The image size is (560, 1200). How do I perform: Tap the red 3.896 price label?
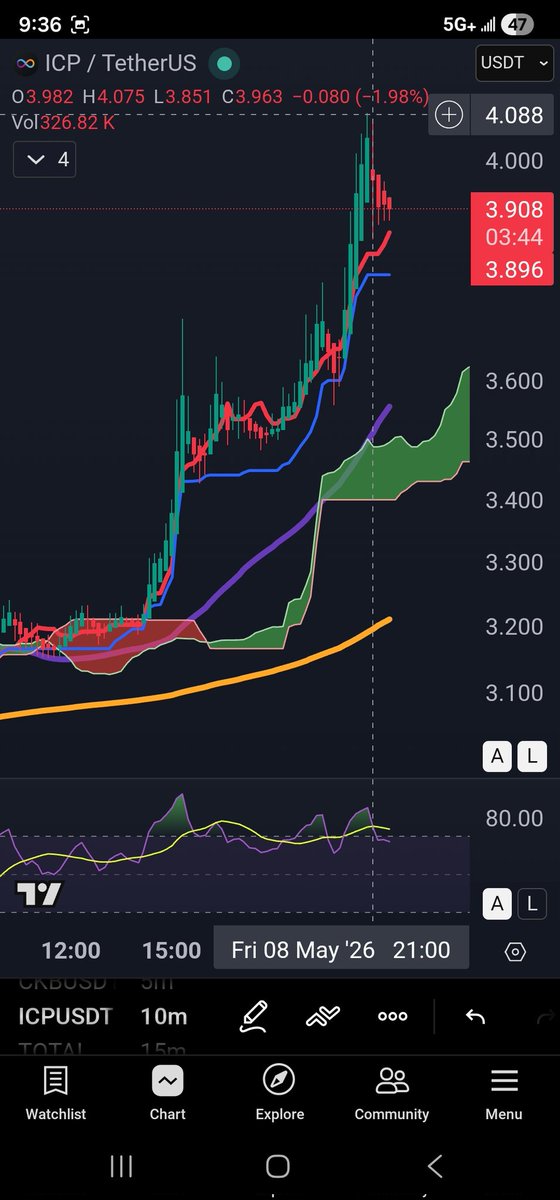tap(514, 270)
